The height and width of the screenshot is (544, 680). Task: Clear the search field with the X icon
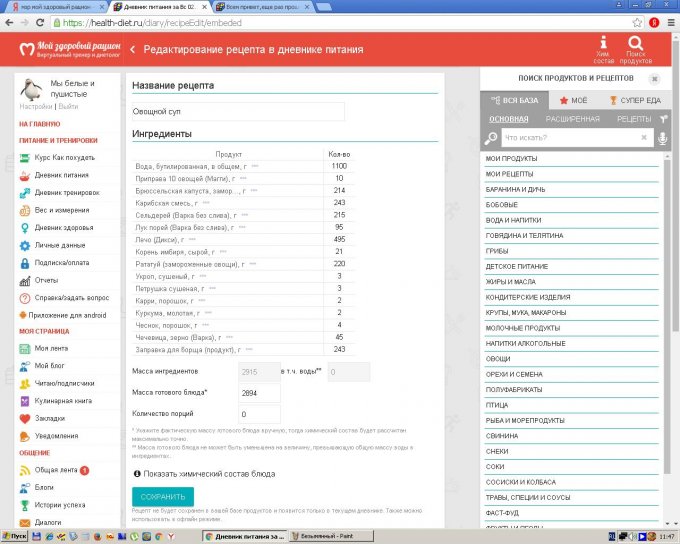coord(644,137)
